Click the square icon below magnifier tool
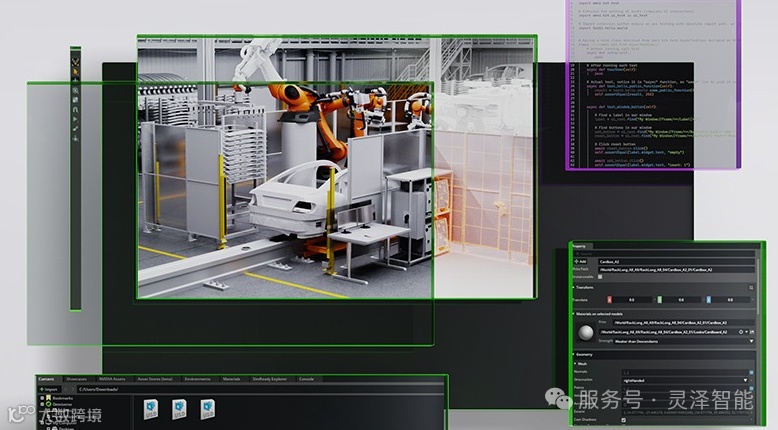The width and height of the screenshot is (778, 430). coord(75,100)
